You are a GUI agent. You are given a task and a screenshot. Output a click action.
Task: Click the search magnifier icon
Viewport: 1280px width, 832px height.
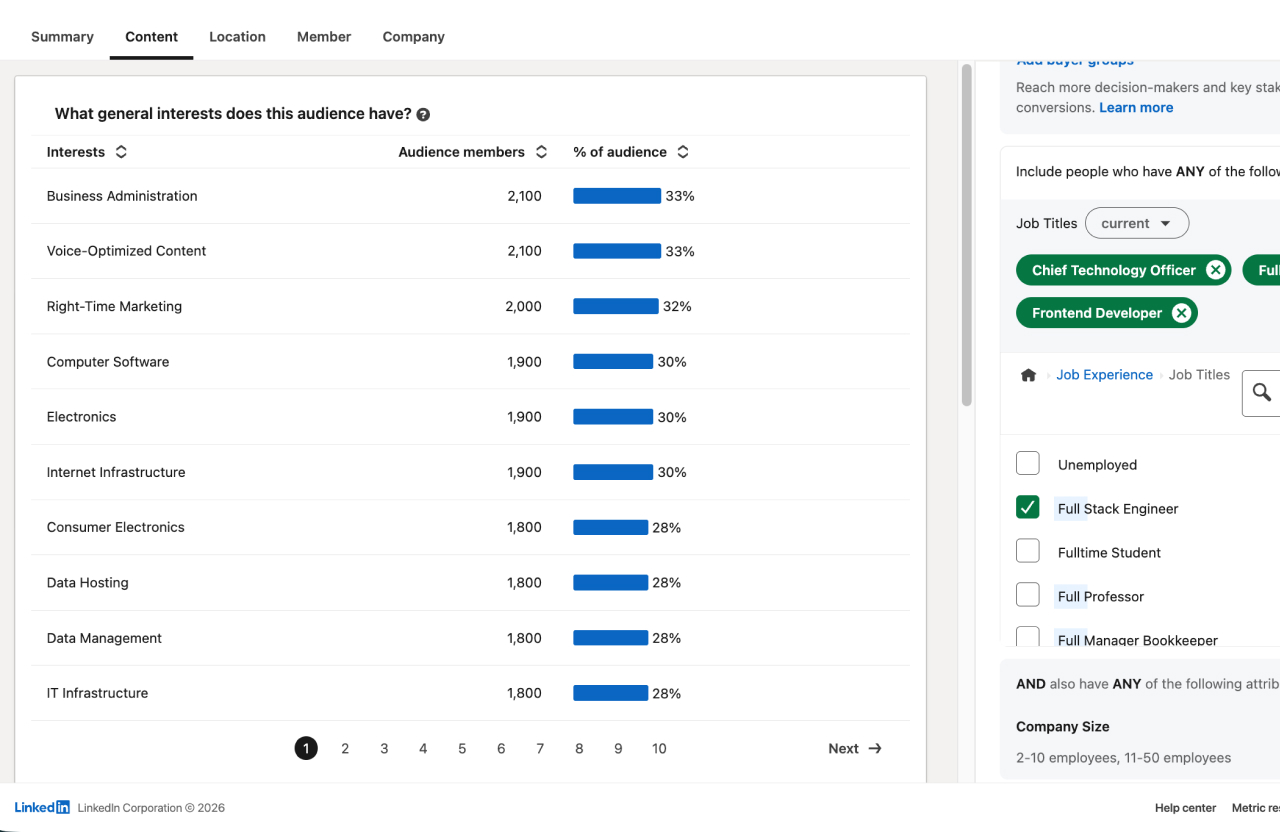point(1262,392)
